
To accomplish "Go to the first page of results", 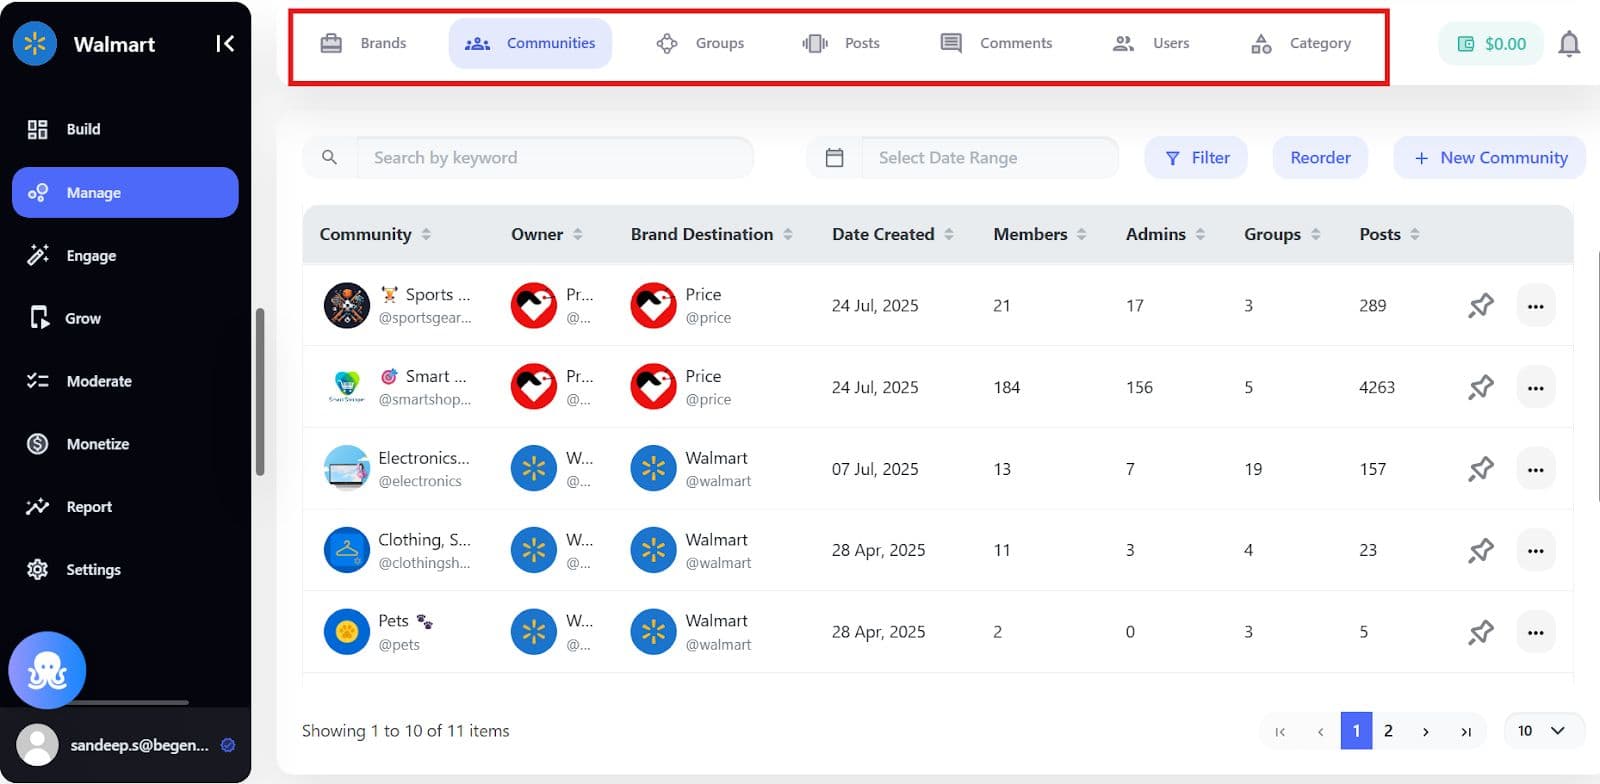I will pyautogui.click(x=1280, y=731).
